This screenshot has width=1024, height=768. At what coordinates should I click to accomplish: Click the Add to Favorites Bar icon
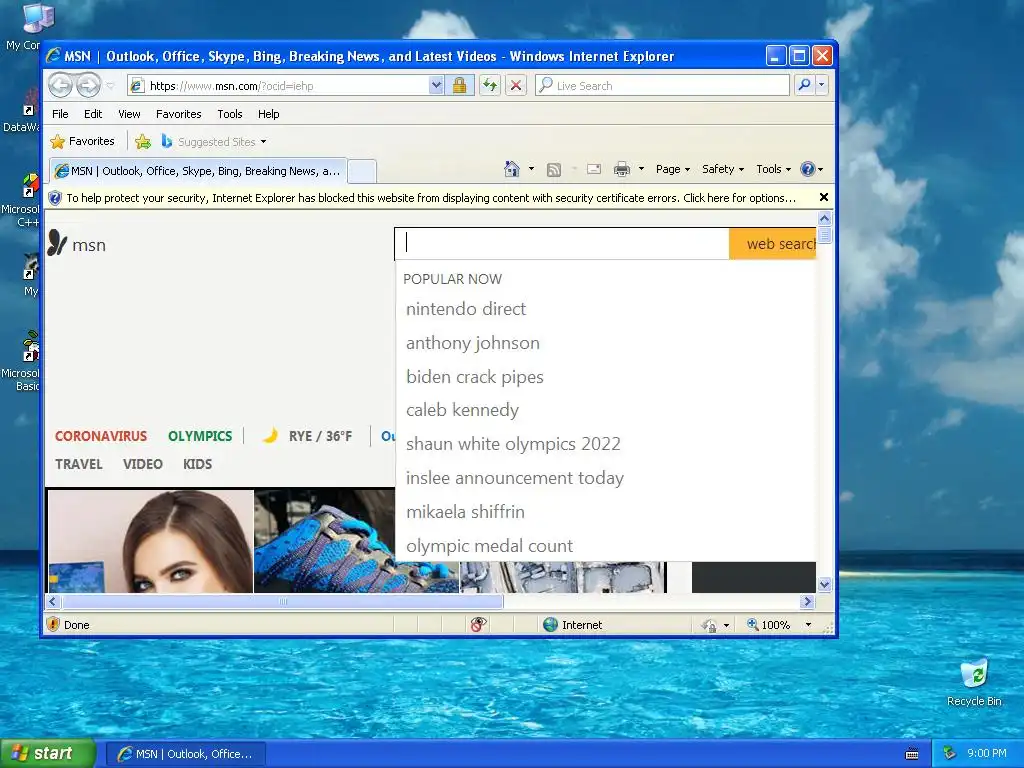pos(142,141)
